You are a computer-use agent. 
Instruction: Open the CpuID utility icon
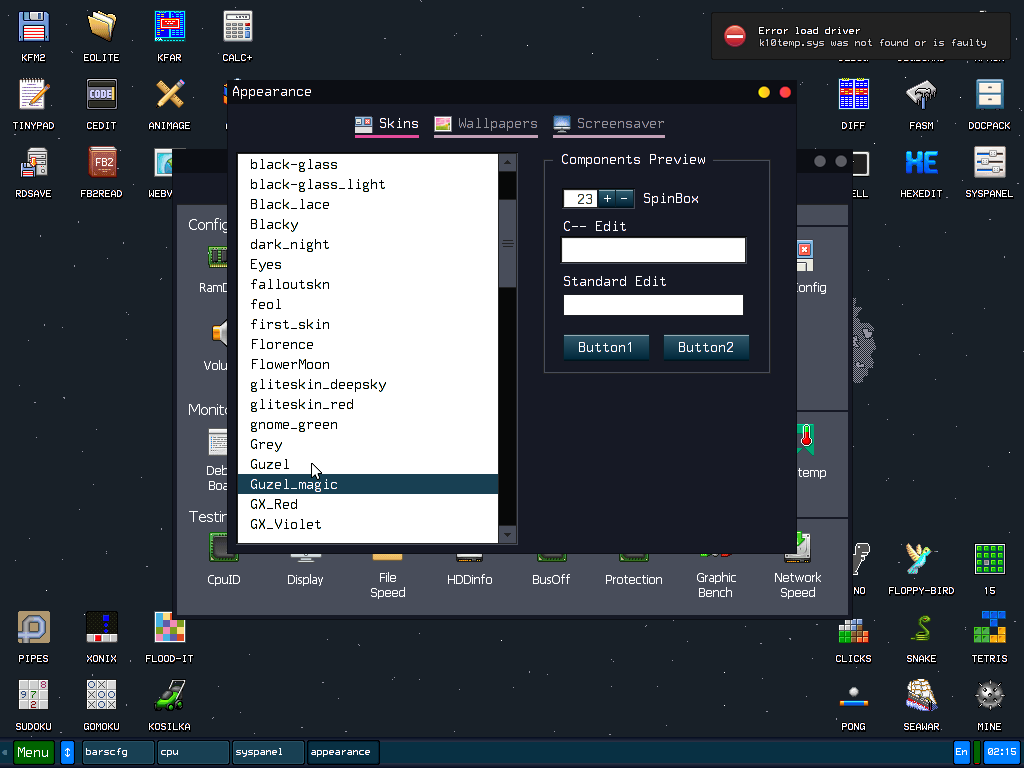tap(223, 549)
